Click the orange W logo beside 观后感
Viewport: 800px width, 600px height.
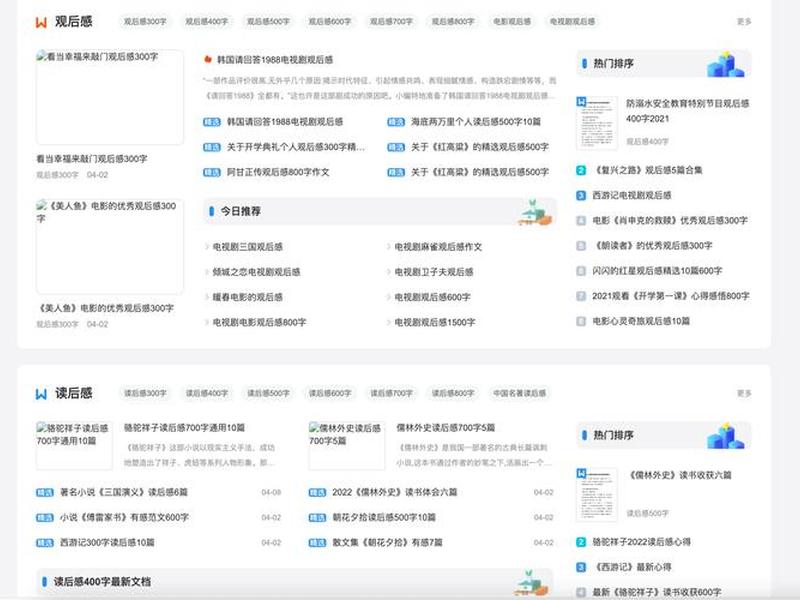41,22
